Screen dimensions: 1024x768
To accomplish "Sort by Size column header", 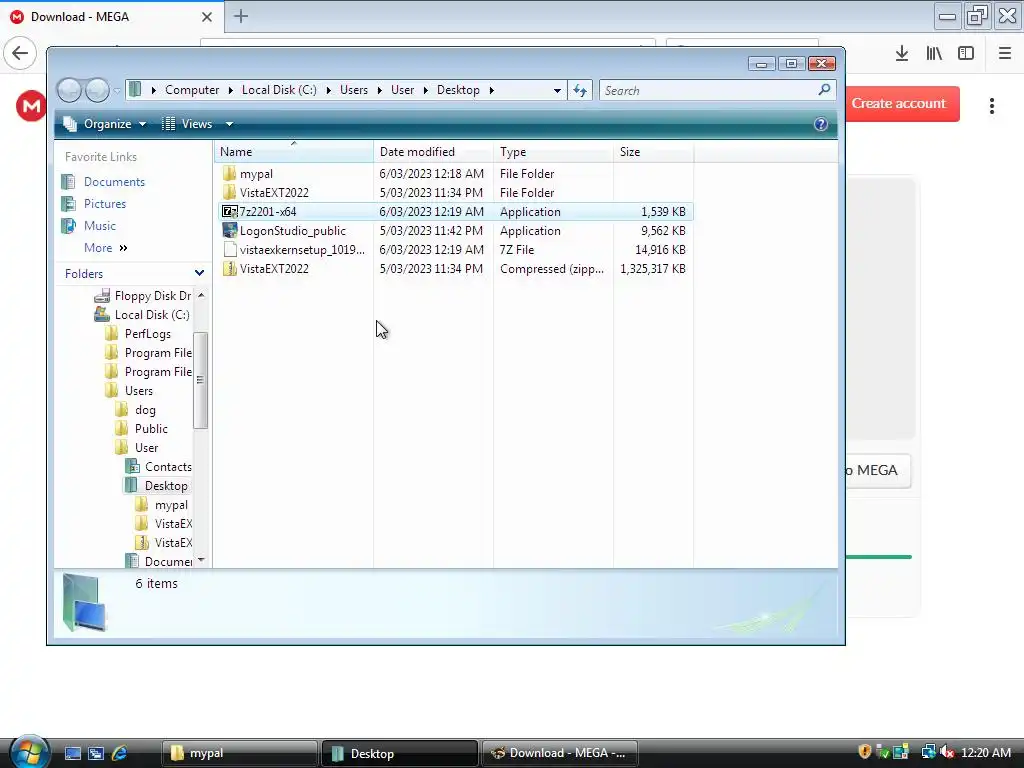I will click(653, 152).
